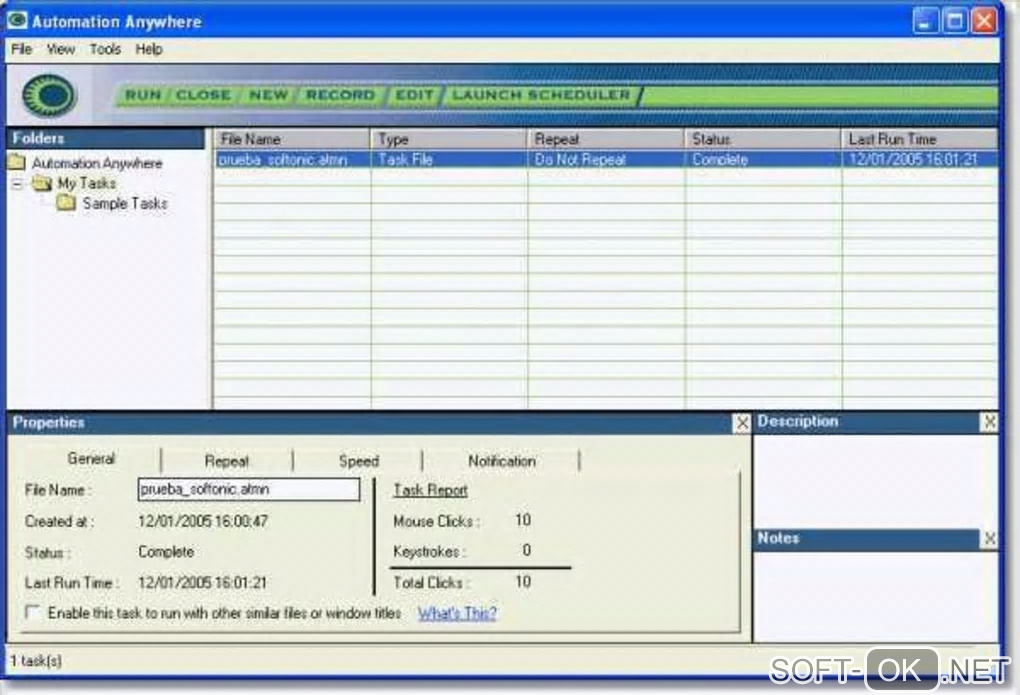Click the EDIT toolbar button
1020x695 pixels.
414,96
